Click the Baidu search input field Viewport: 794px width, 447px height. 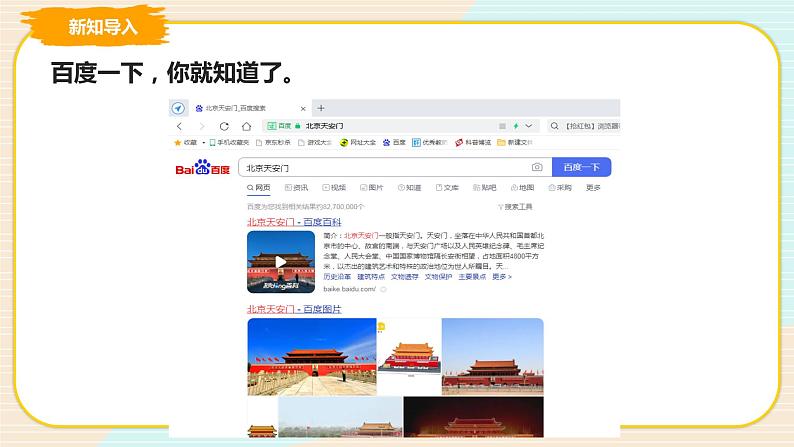pos(385,168)
